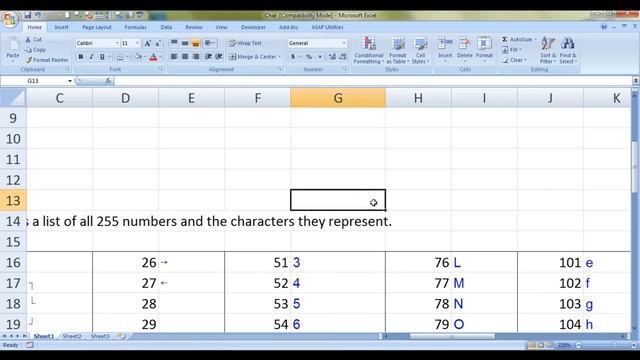Switch to Sheet3 tab

pyautogui.click(x=100, y=336)
